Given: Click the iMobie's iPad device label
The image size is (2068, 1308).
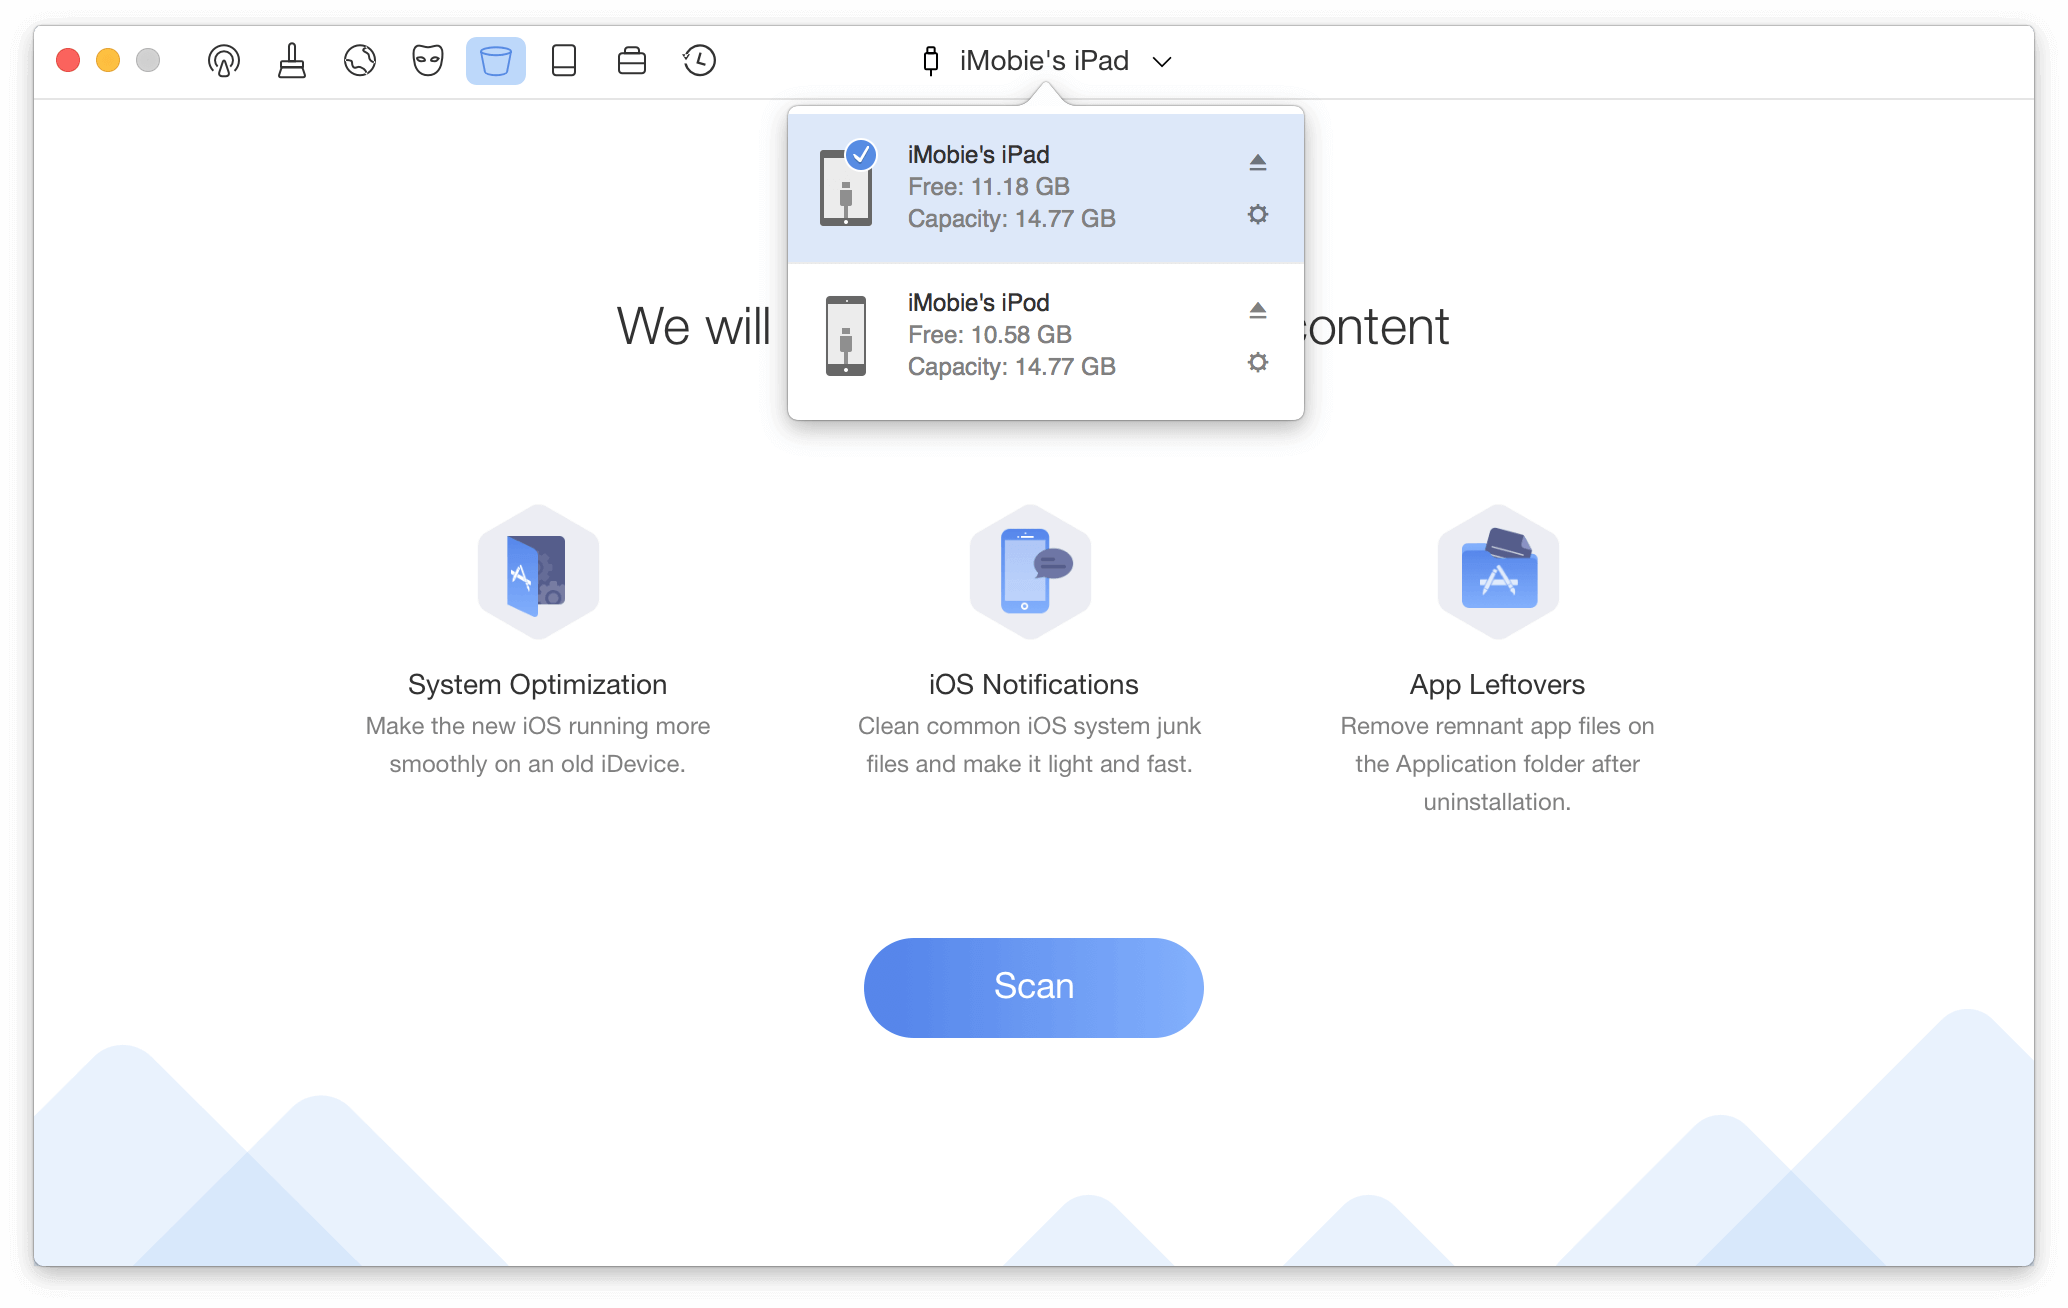Looking at the screenshot, I should tap(979, 154).
